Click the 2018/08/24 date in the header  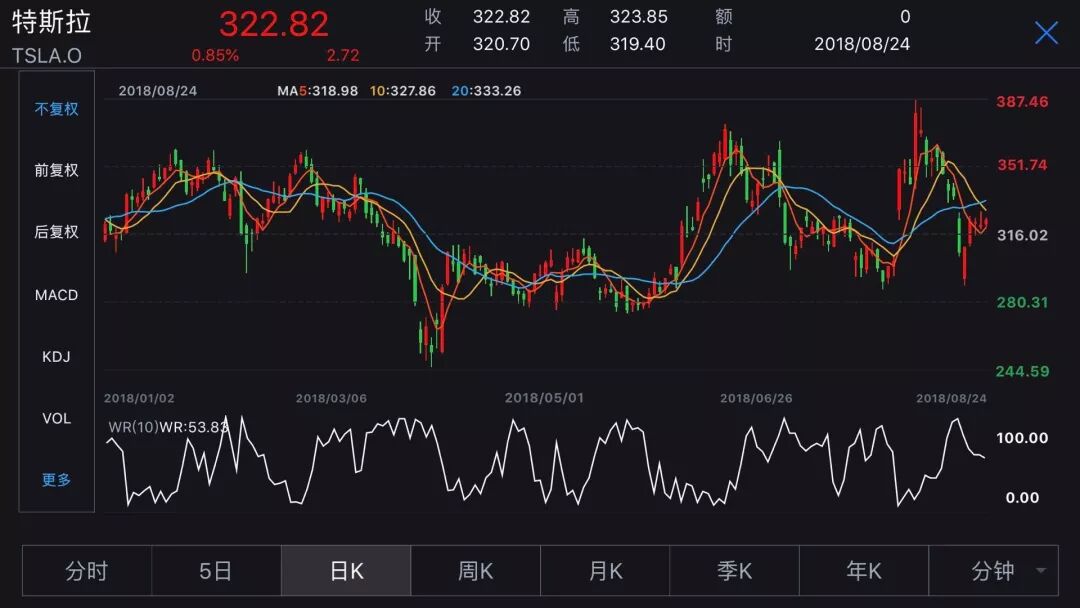click(x=862, y=44)
